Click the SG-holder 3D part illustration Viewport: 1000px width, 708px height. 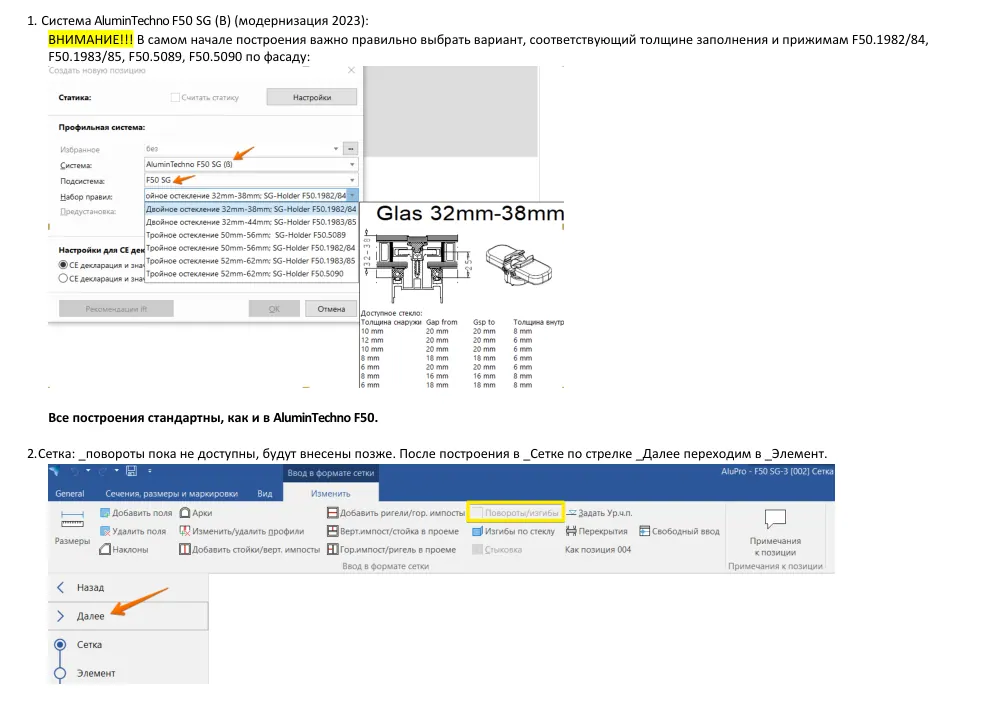click(519, 265)
